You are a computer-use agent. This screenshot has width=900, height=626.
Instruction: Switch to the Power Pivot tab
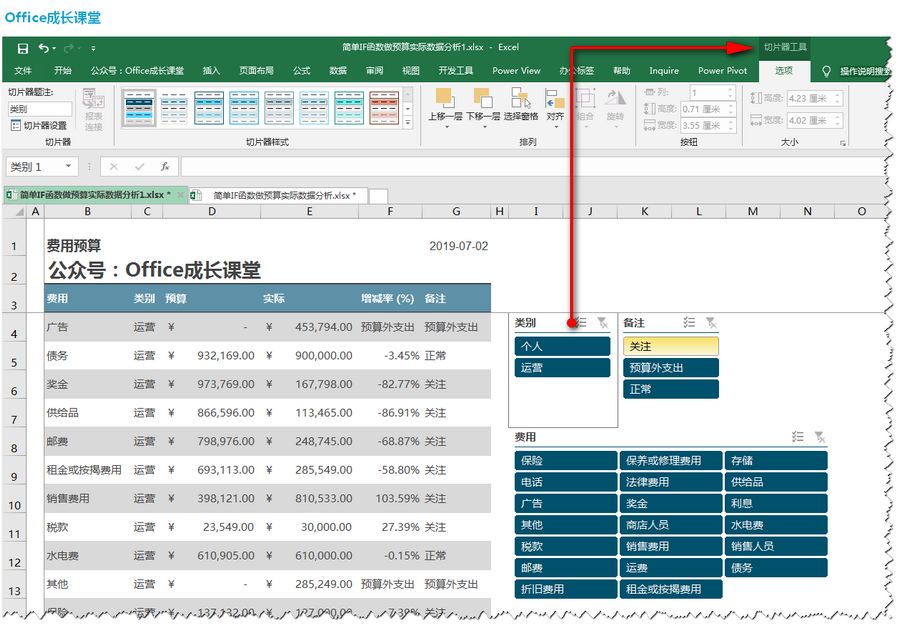coord(723,71)
